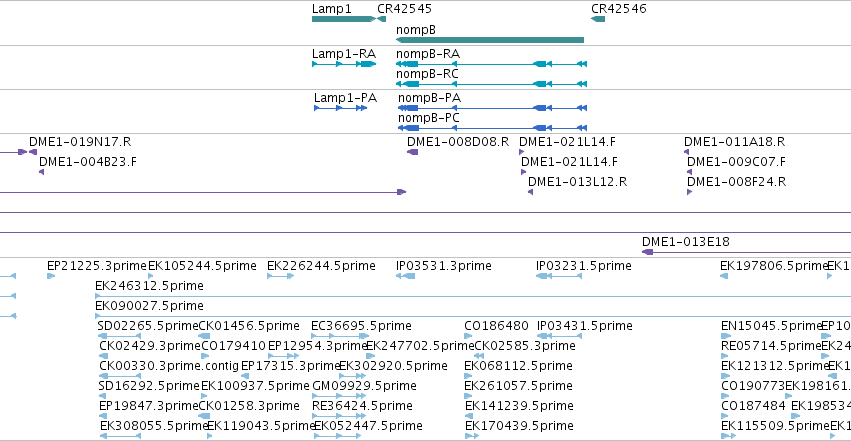Select the EK308055.5prime label
851x441 pixels.
[154, 426]
